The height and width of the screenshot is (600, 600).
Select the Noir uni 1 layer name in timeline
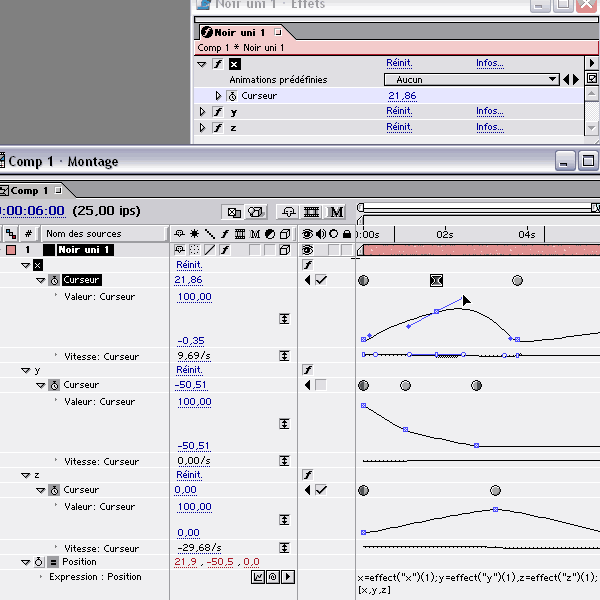tap(84, 250)
